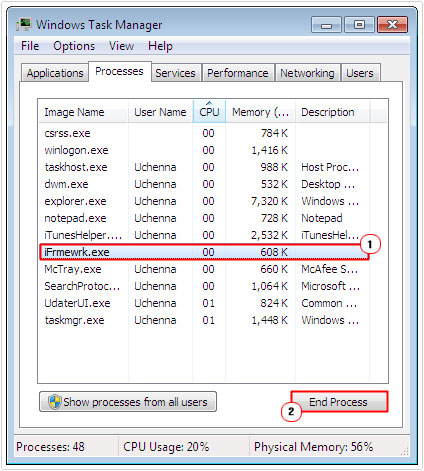
Task: Switch to the Performance tab
Action: [238, 73]
